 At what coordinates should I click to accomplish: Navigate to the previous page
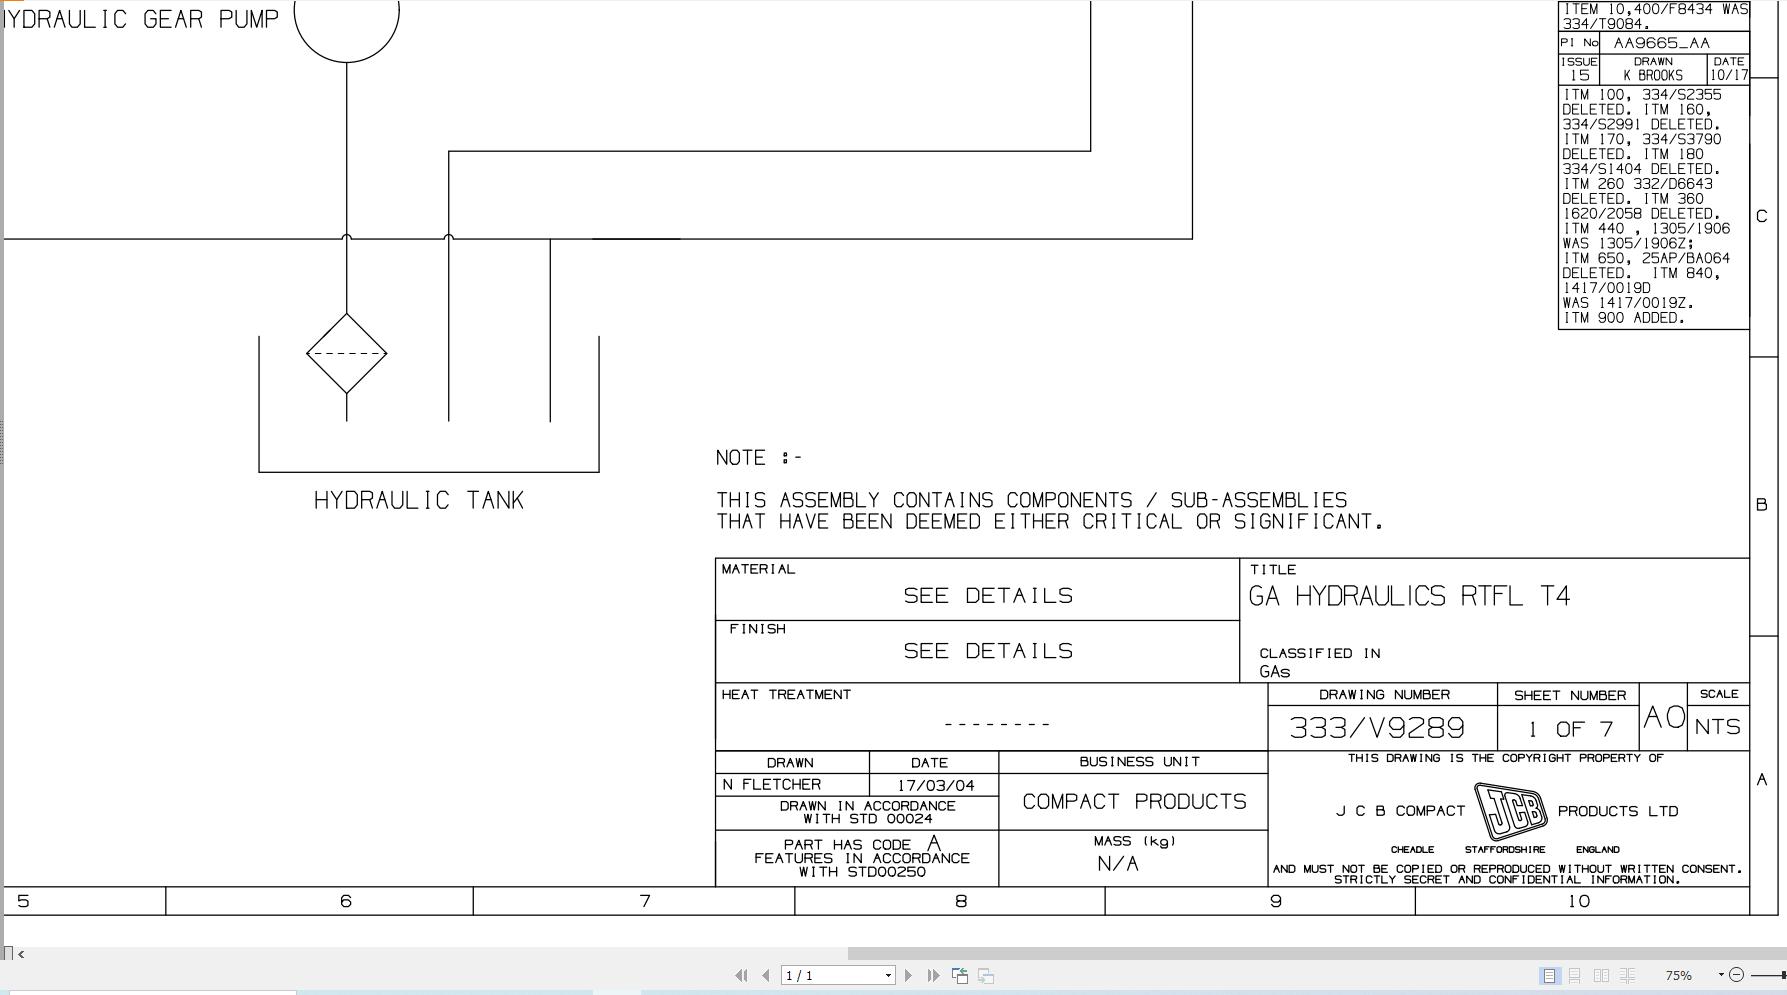tap(765, 974)
